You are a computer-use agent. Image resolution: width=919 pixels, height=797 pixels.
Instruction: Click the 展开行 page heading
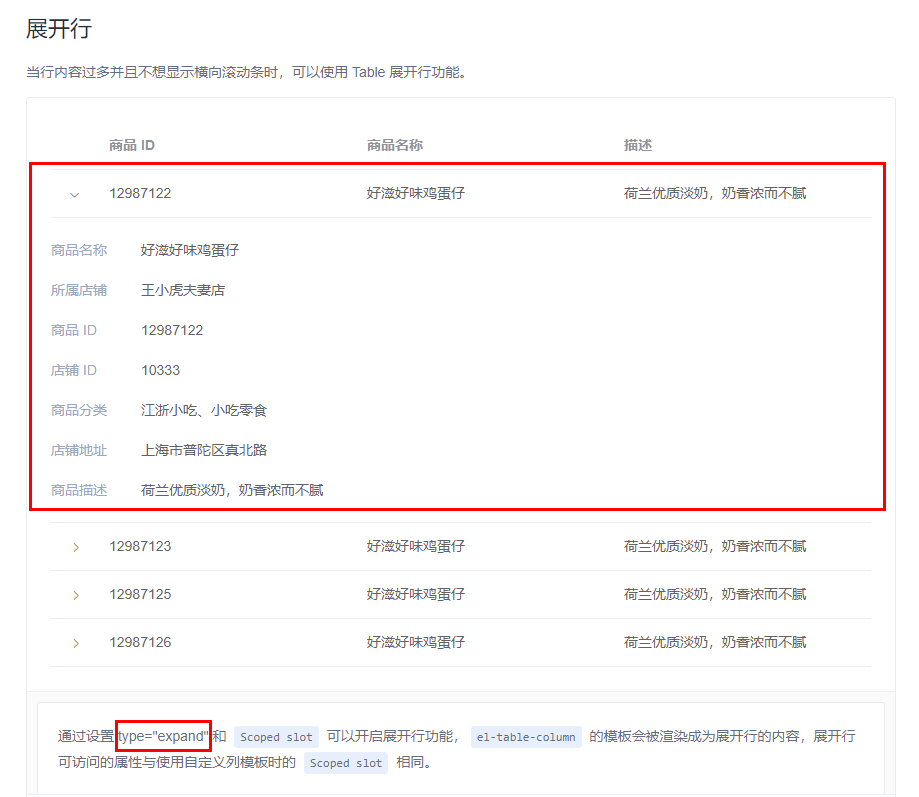click(57, 30)
